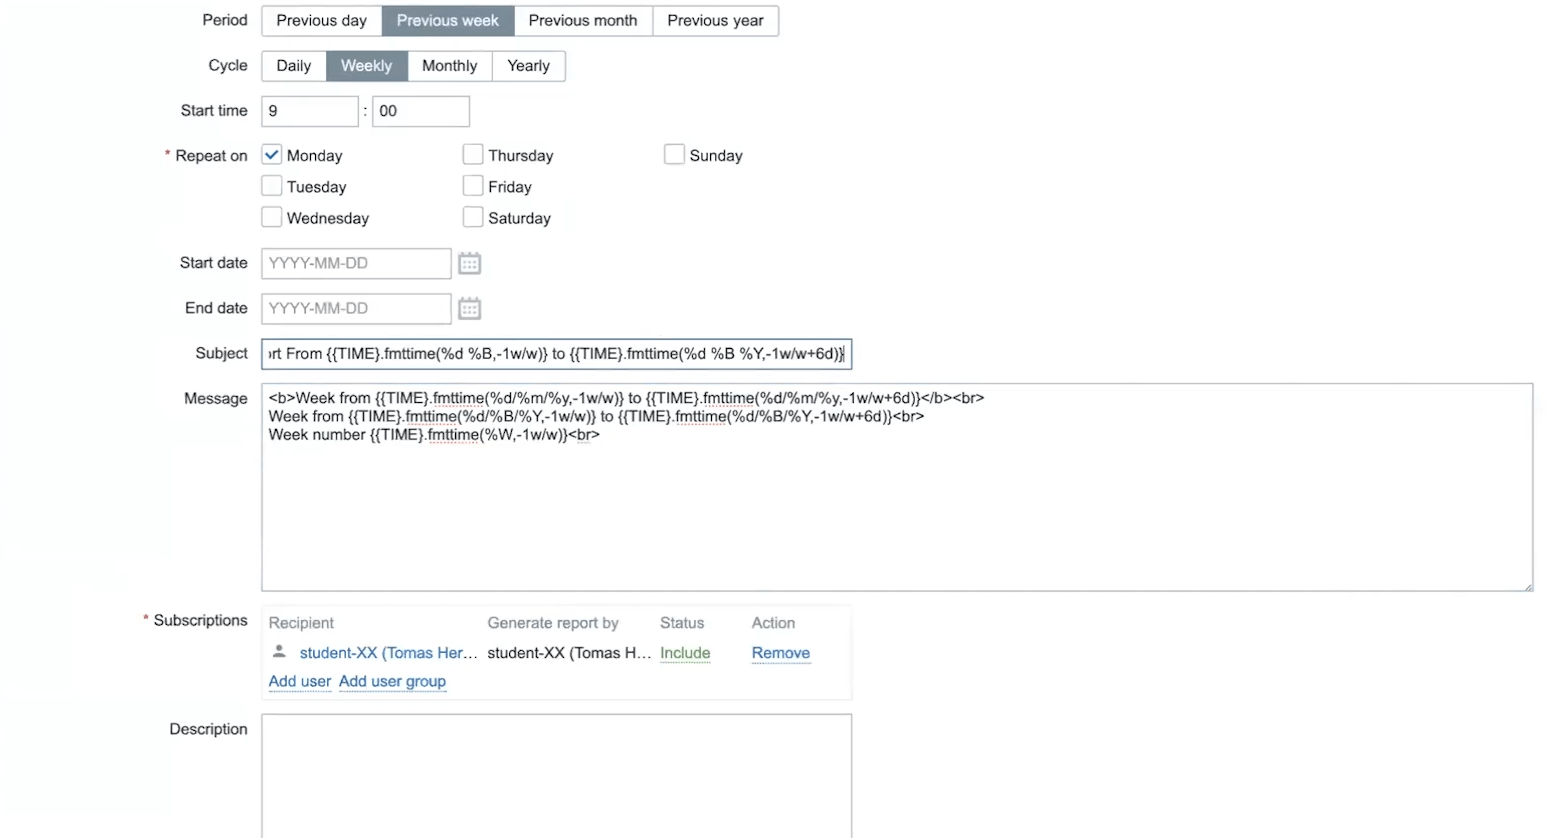Set the Cycle to Daily
The width and height of the screenshot is (1555, 838).
pos(292,65)
